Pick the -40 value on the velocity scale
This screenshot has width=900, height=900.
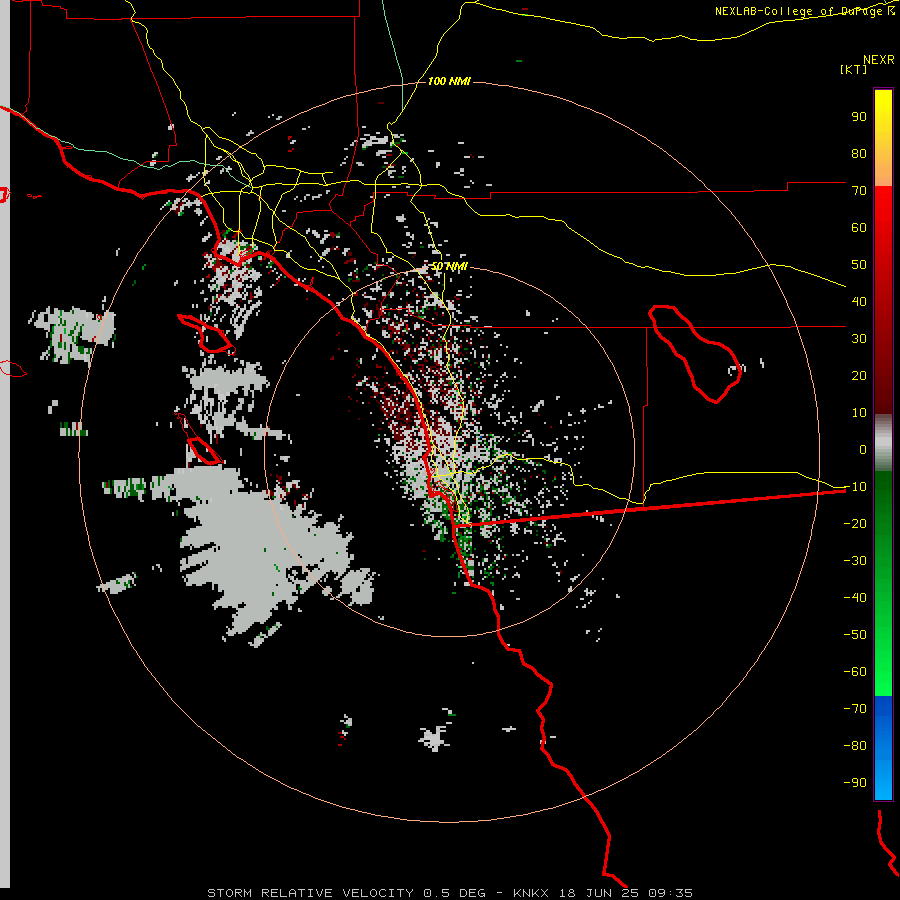coord(855,598)
